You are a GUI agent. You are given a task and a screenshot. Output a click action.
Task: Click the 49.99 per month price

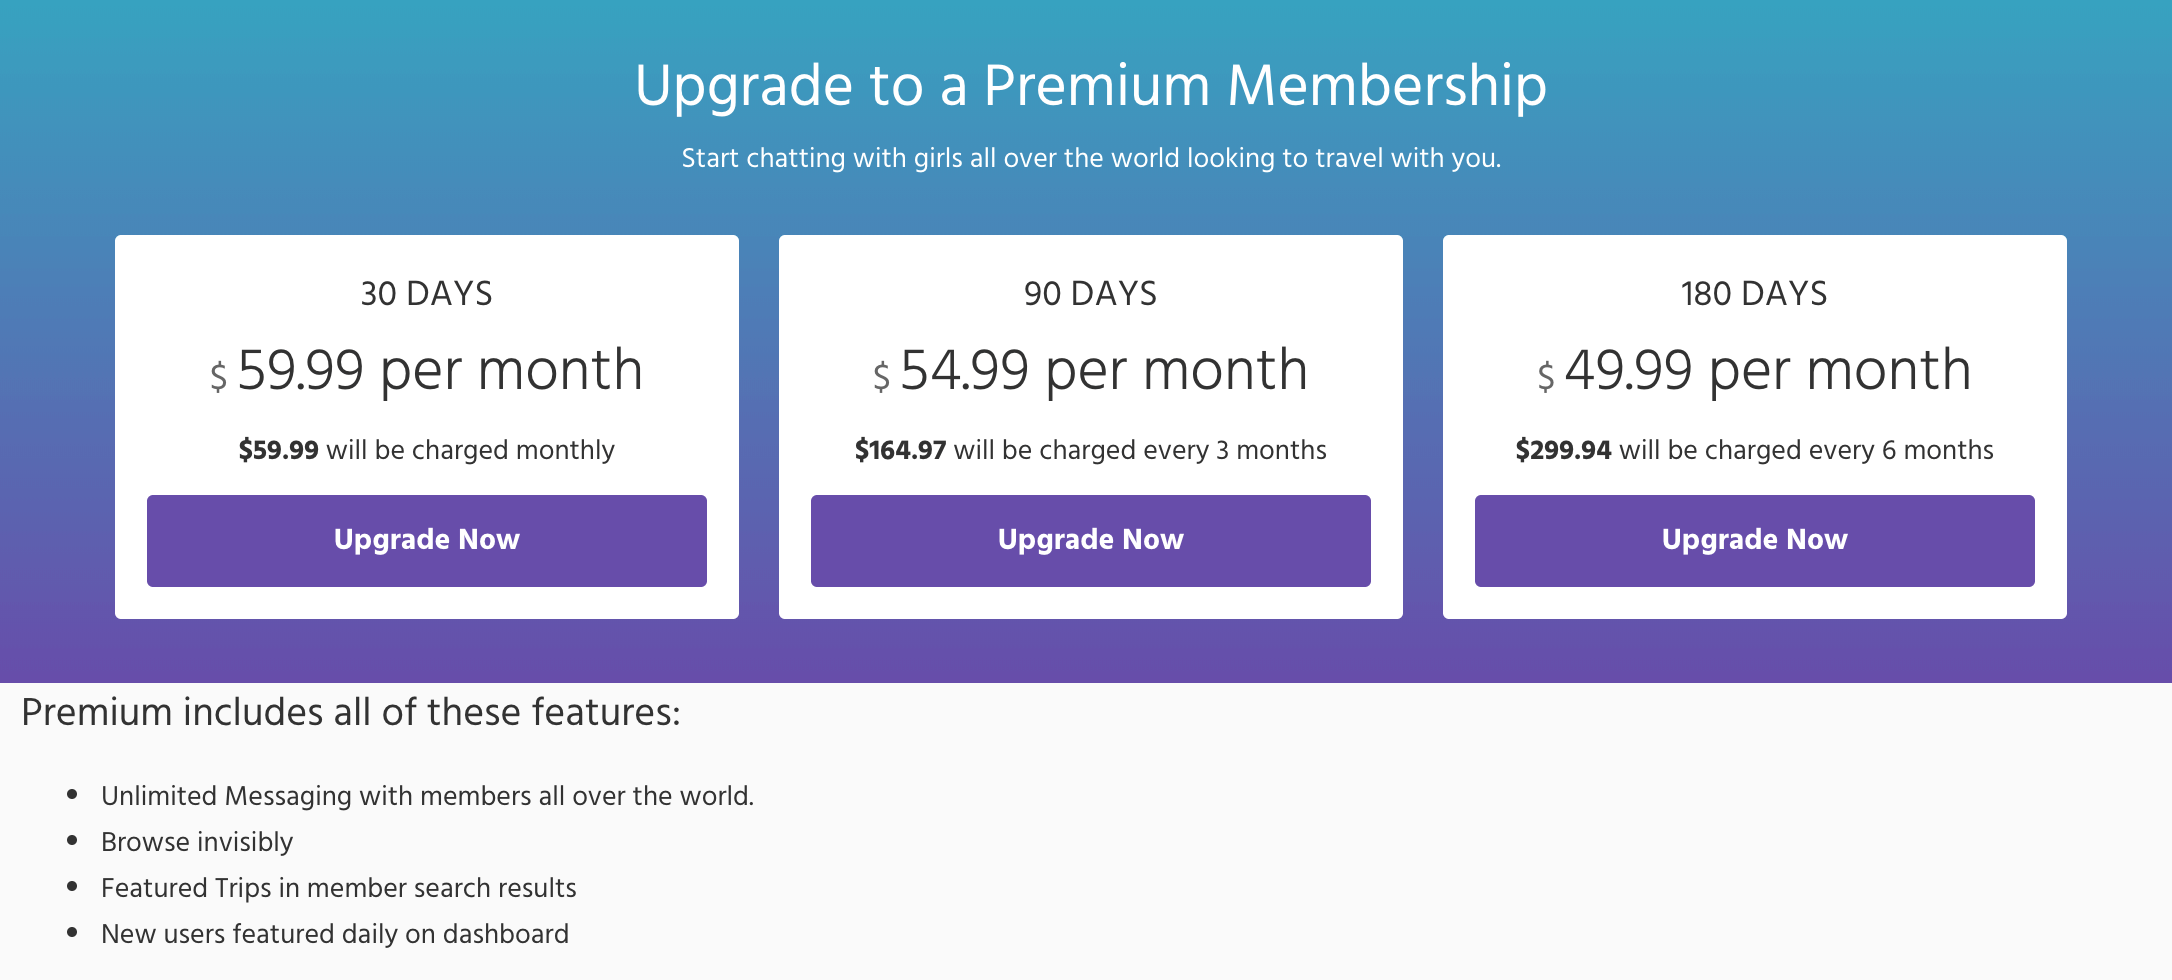pyautogui.click(x=1767, y=370)
